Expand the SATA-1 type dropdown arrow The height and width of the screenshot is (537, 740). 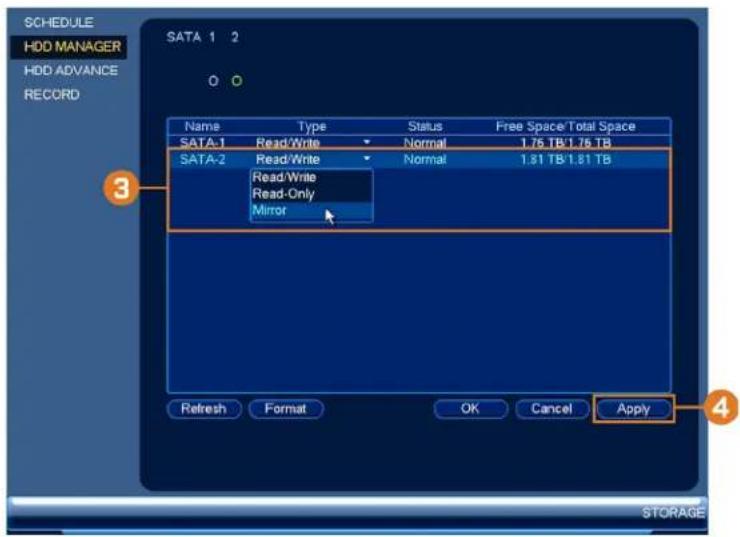(x=367, y=142)
